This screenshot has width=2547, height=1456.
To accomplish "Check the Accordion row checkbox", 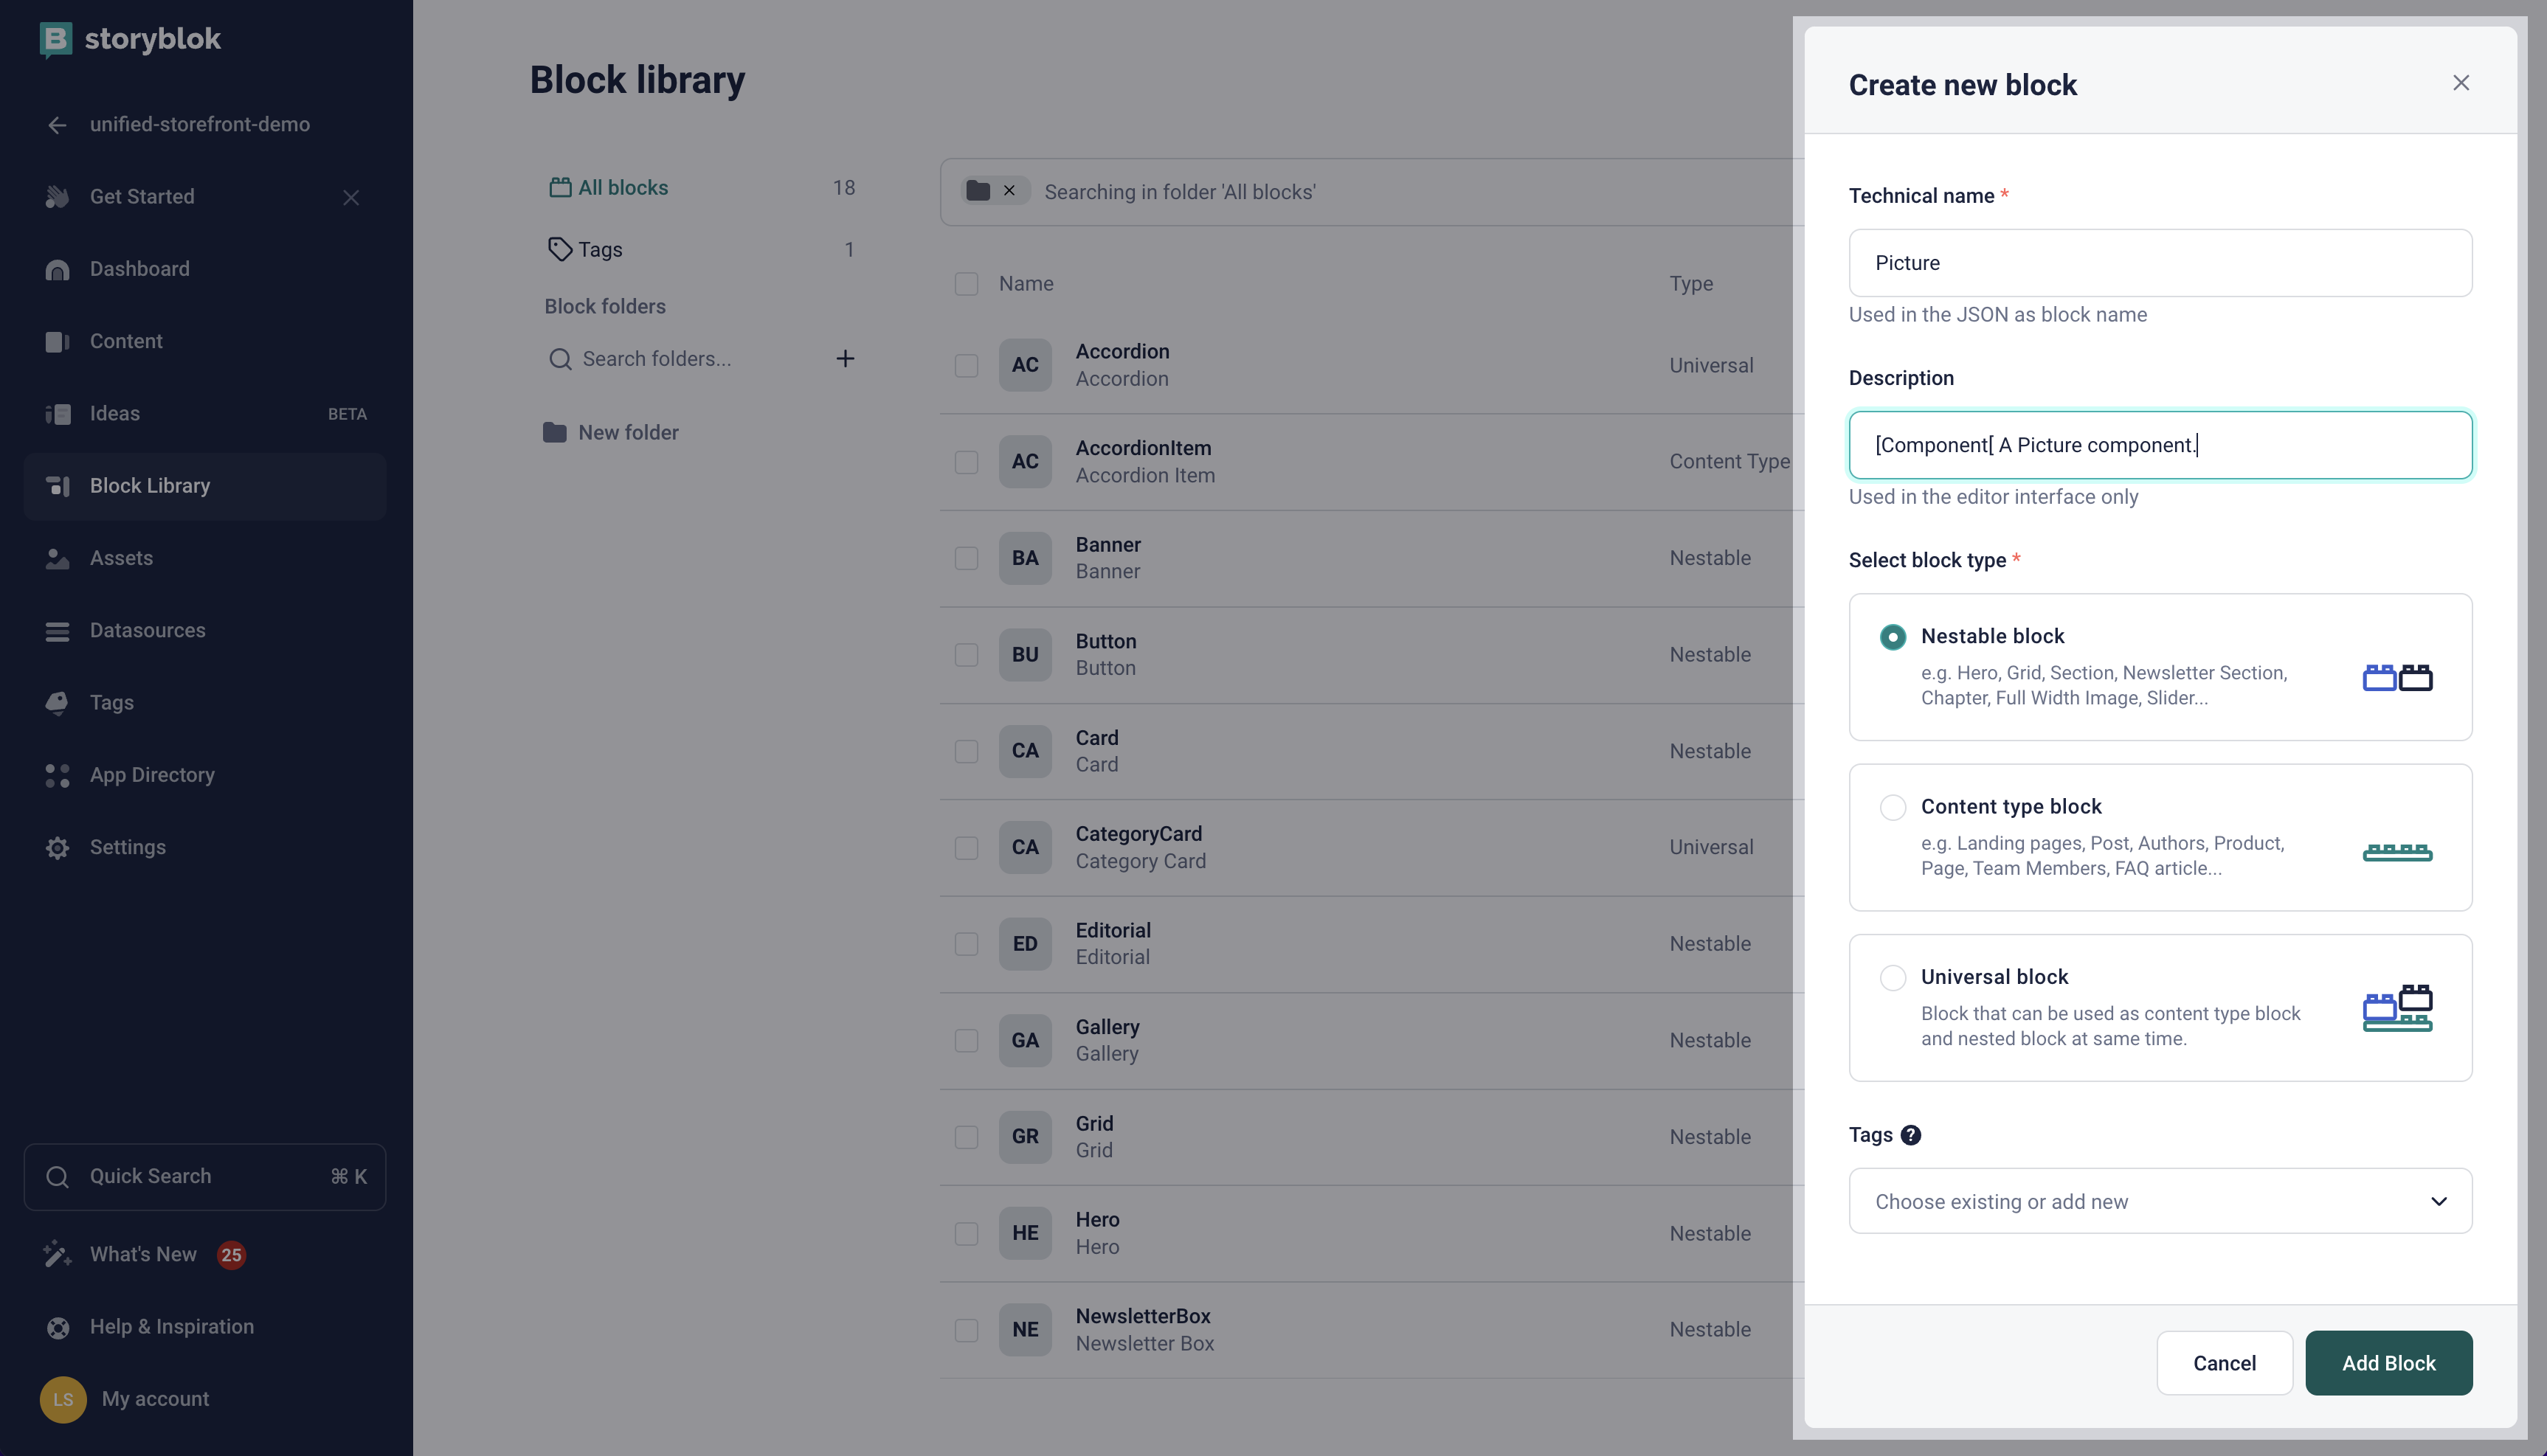I will point(966,366).
